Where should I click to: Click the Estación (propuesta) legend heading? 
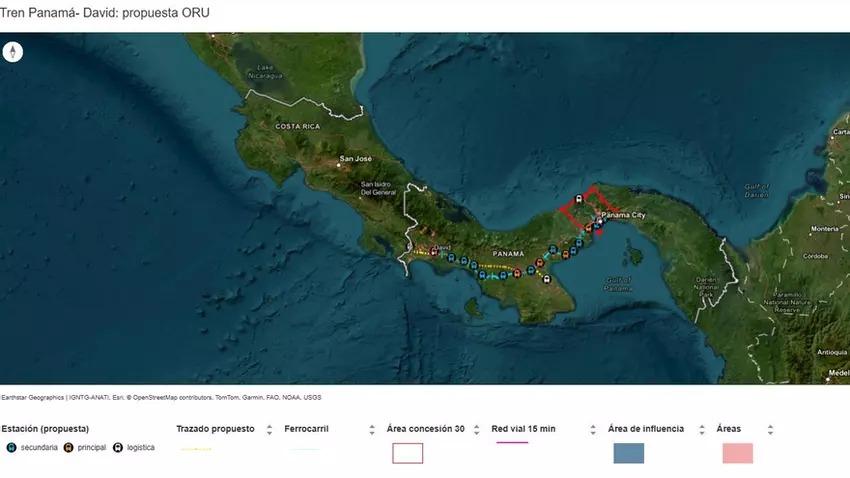tap(45, 429)
